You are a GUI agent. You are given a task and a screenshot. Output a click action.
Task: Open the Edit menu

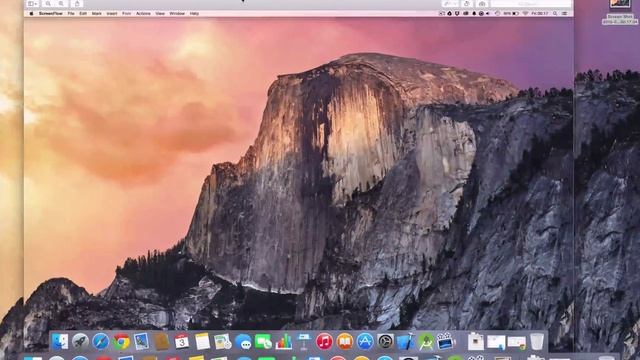pos(83,13)
